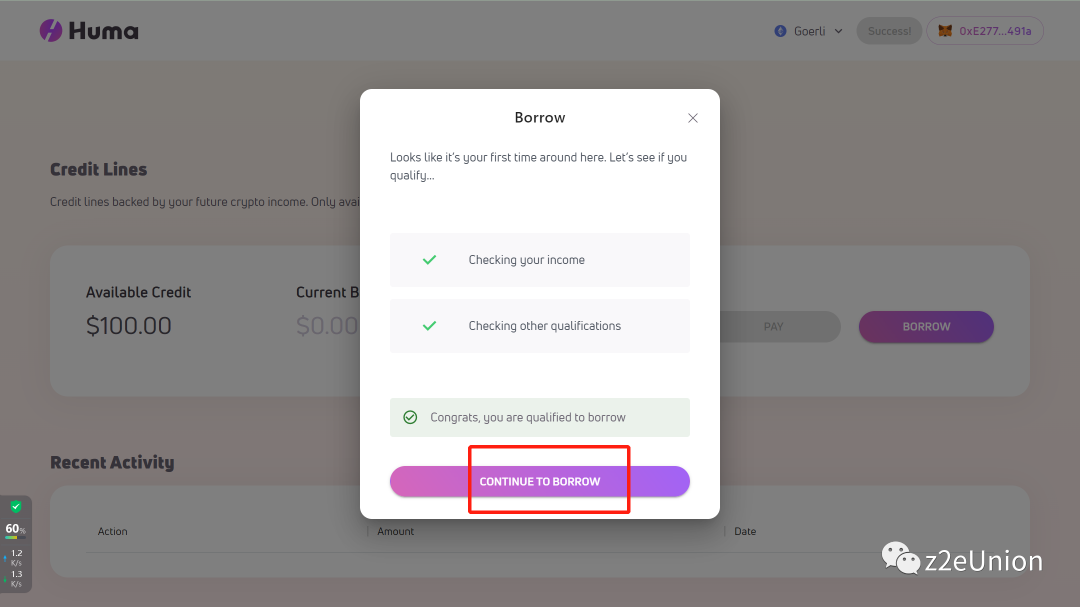Select the Date column header
This screenshot has height=607, width=1080.
745,531
